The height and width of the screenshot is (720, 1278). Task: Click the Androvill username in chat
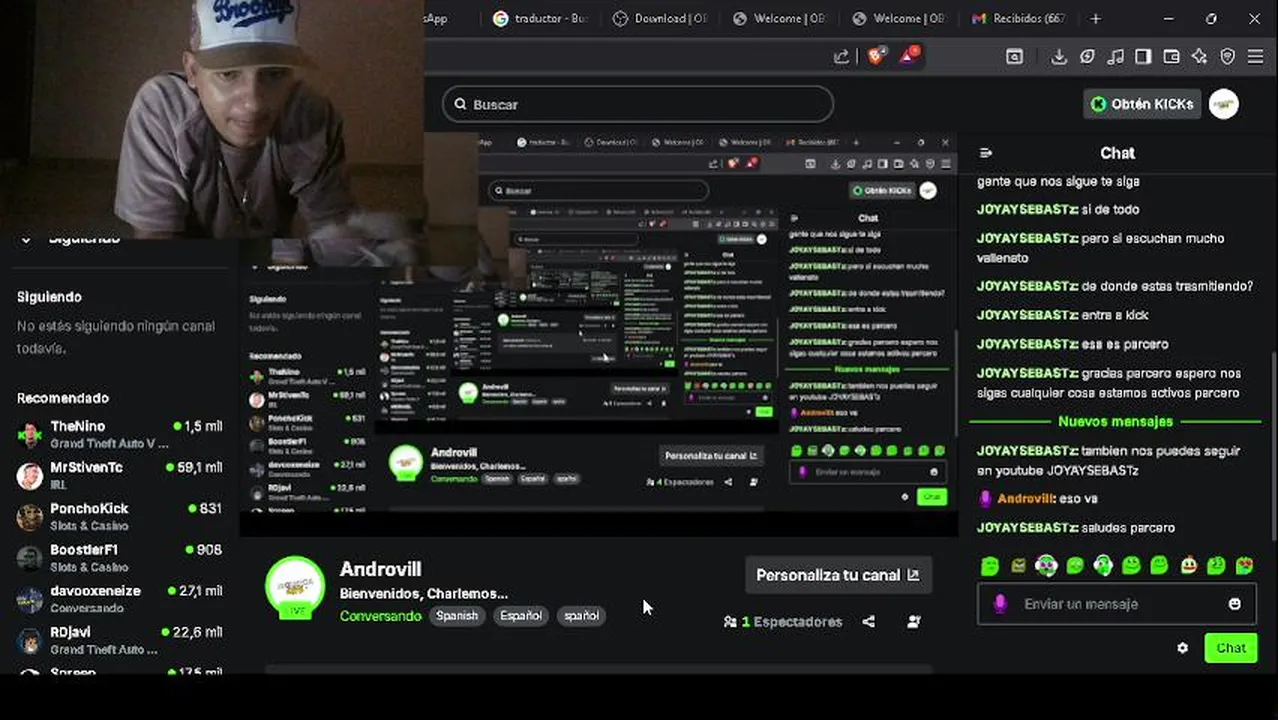pos(1025,498)
